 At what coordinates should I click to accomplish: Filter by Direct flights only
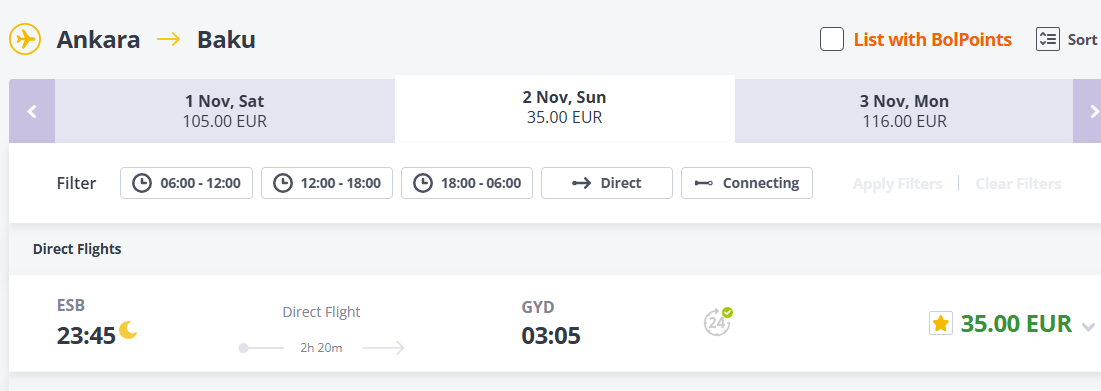coord(607,183)
